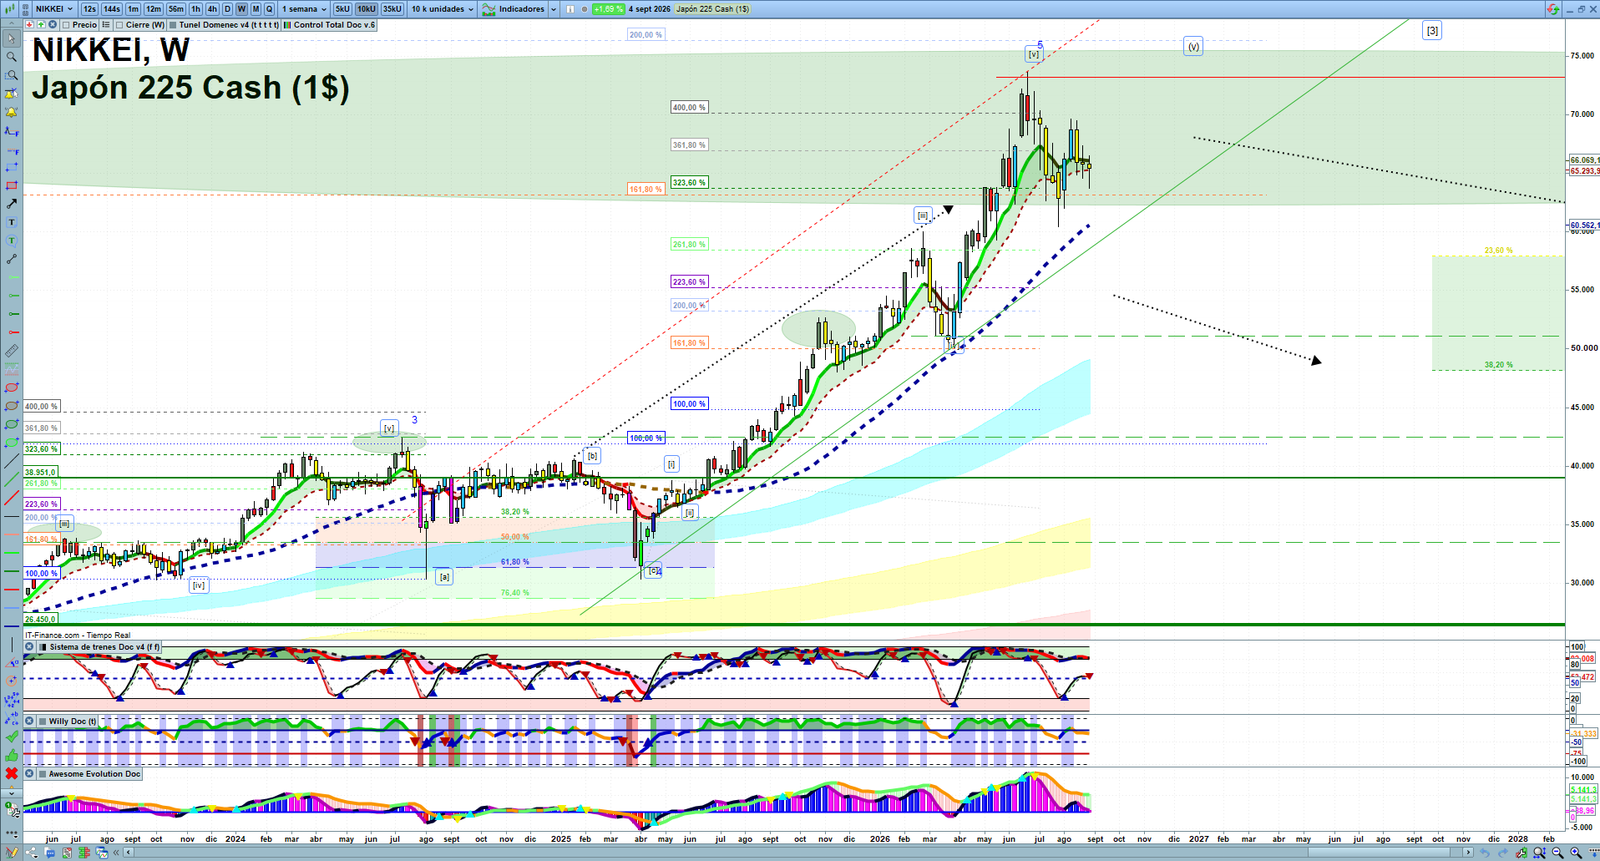Click the blue X remove icon near Precio
The height and width of the screenshot is (861, 1600).
pyautogui.click(x=52, y=25)
